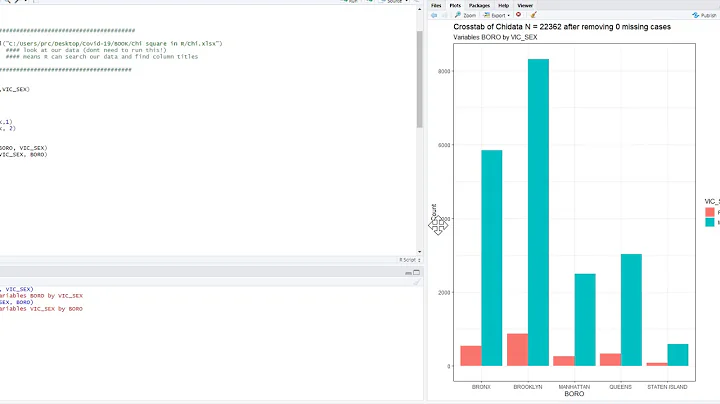This screenshot has width=720, height=404.
Task: Click the red BRONX bar
Action: click(471, 356)
